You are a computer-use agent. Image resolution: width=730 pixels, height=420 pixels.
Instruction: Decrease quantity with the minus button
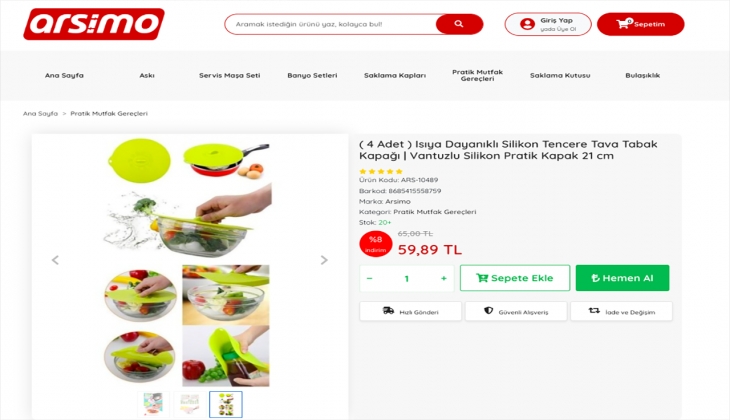click(x=370, y=278)
